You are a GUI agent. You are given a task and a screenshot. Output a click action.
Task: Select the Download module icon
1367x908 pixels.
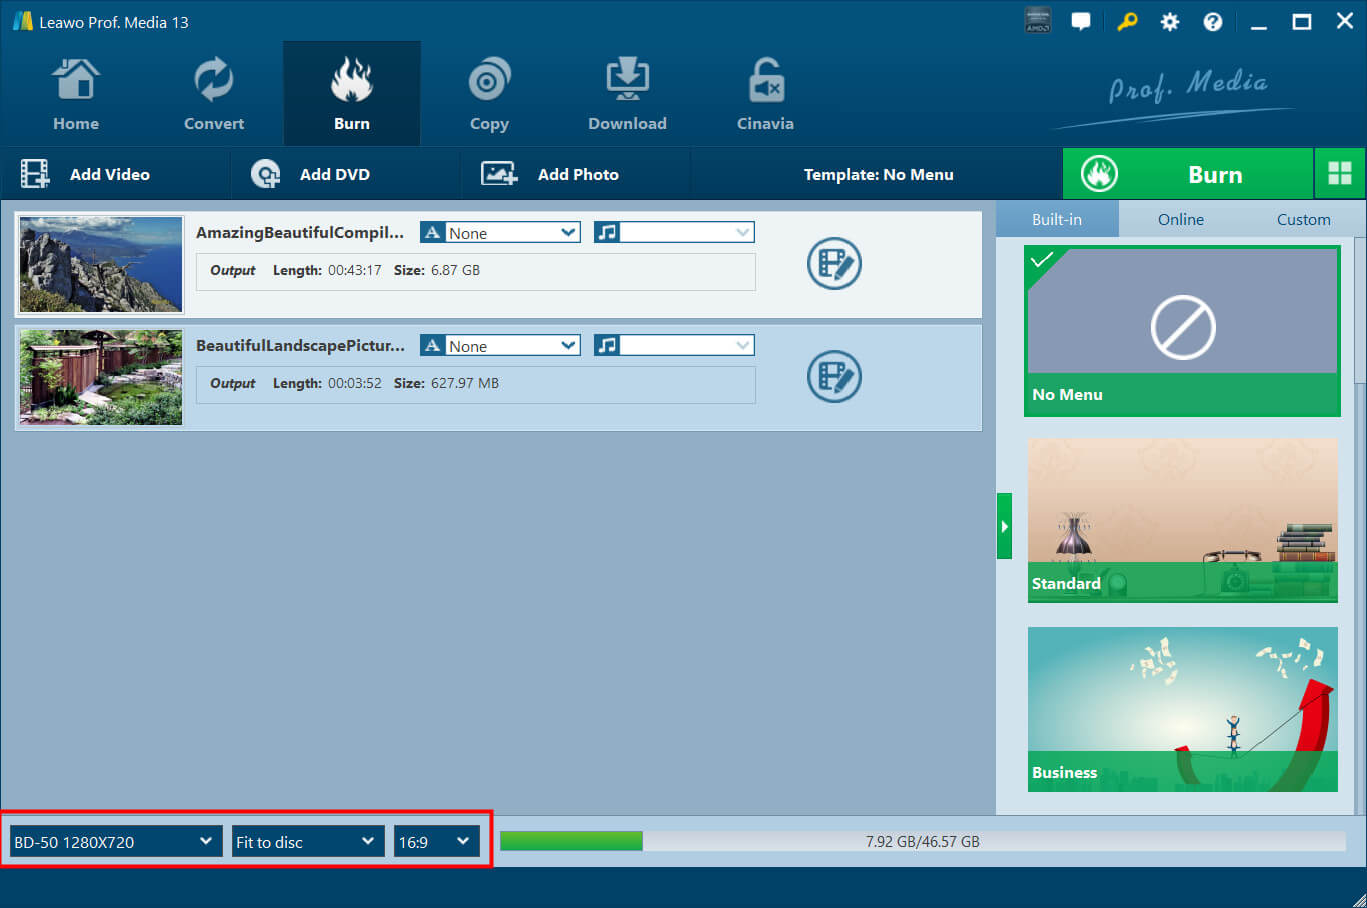pos(627,92)
